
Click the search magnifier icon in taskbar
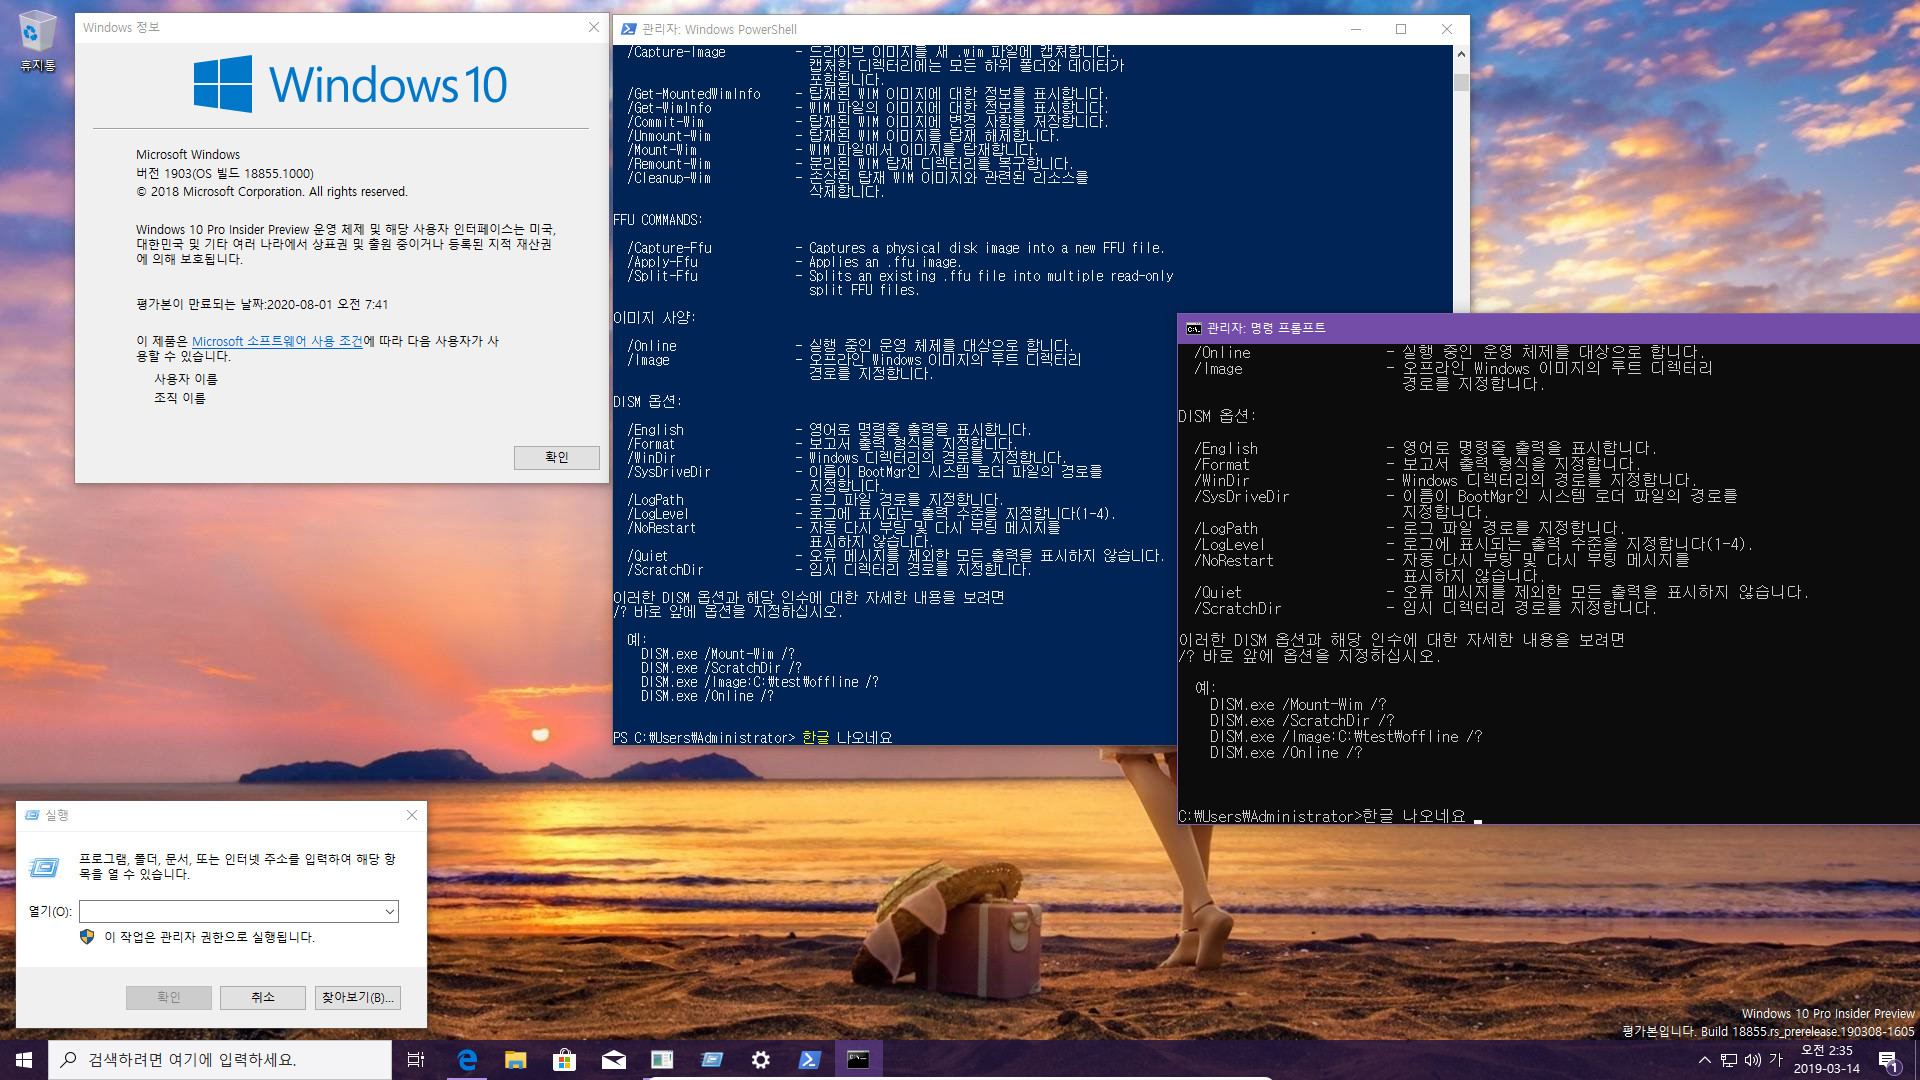[x=69, y=1060]
